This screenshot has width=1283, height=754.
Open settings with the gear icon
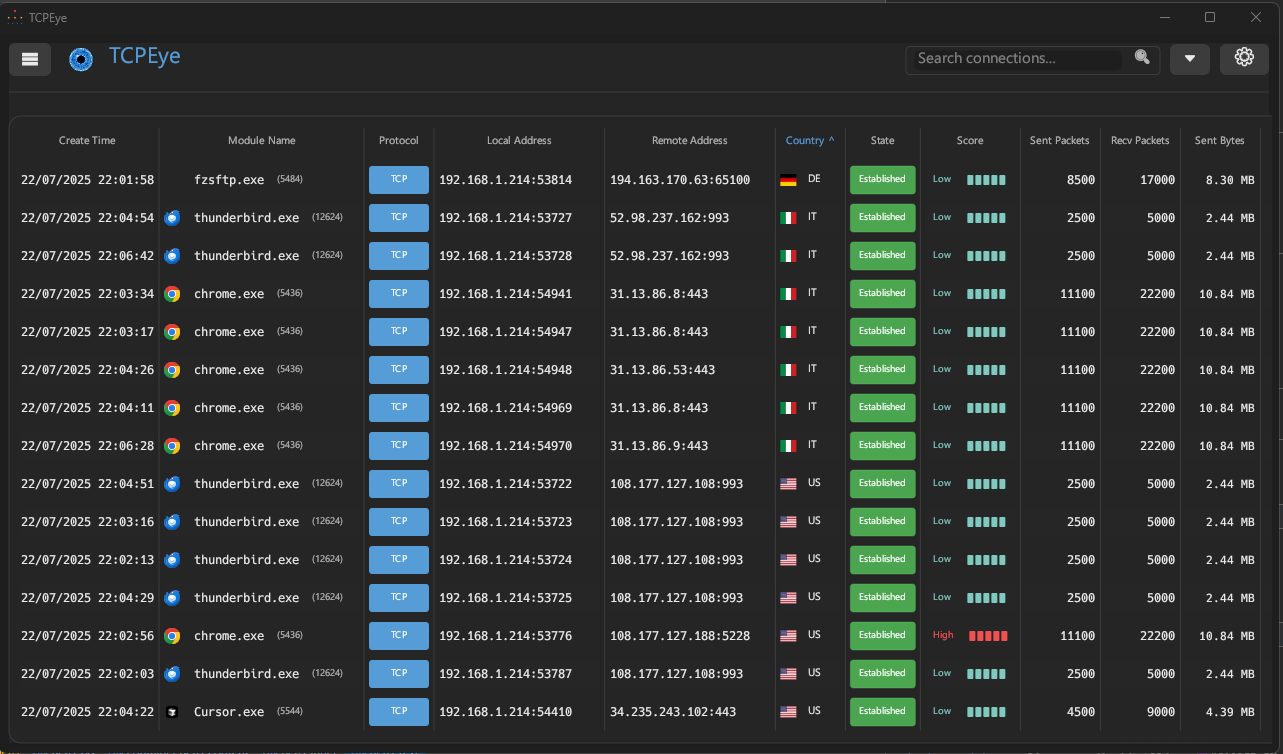click(1244, 58)
